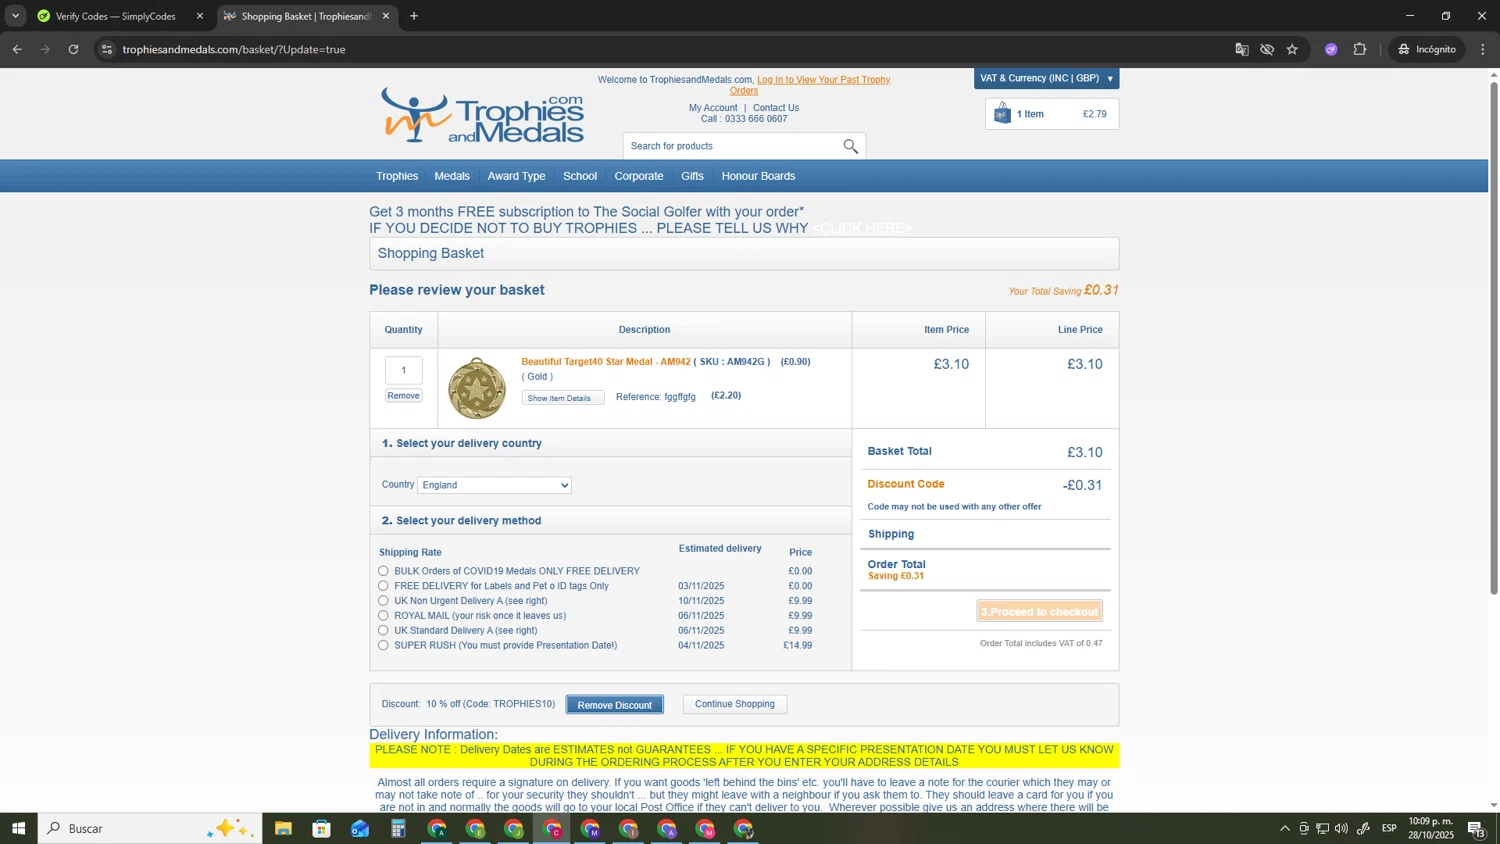
Task: Click the page's vertical scrollbar
Action: click(1494, 338)
